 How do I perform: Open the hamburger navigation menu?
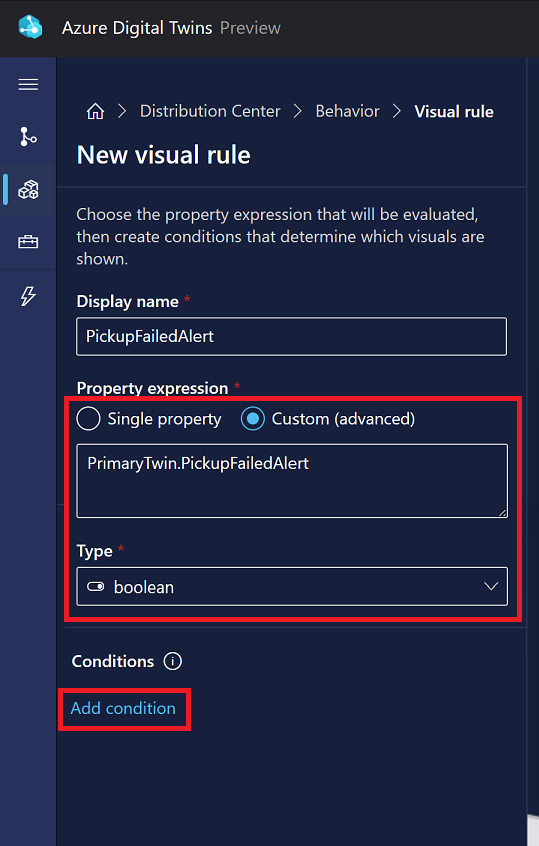[x=28, y=85]
